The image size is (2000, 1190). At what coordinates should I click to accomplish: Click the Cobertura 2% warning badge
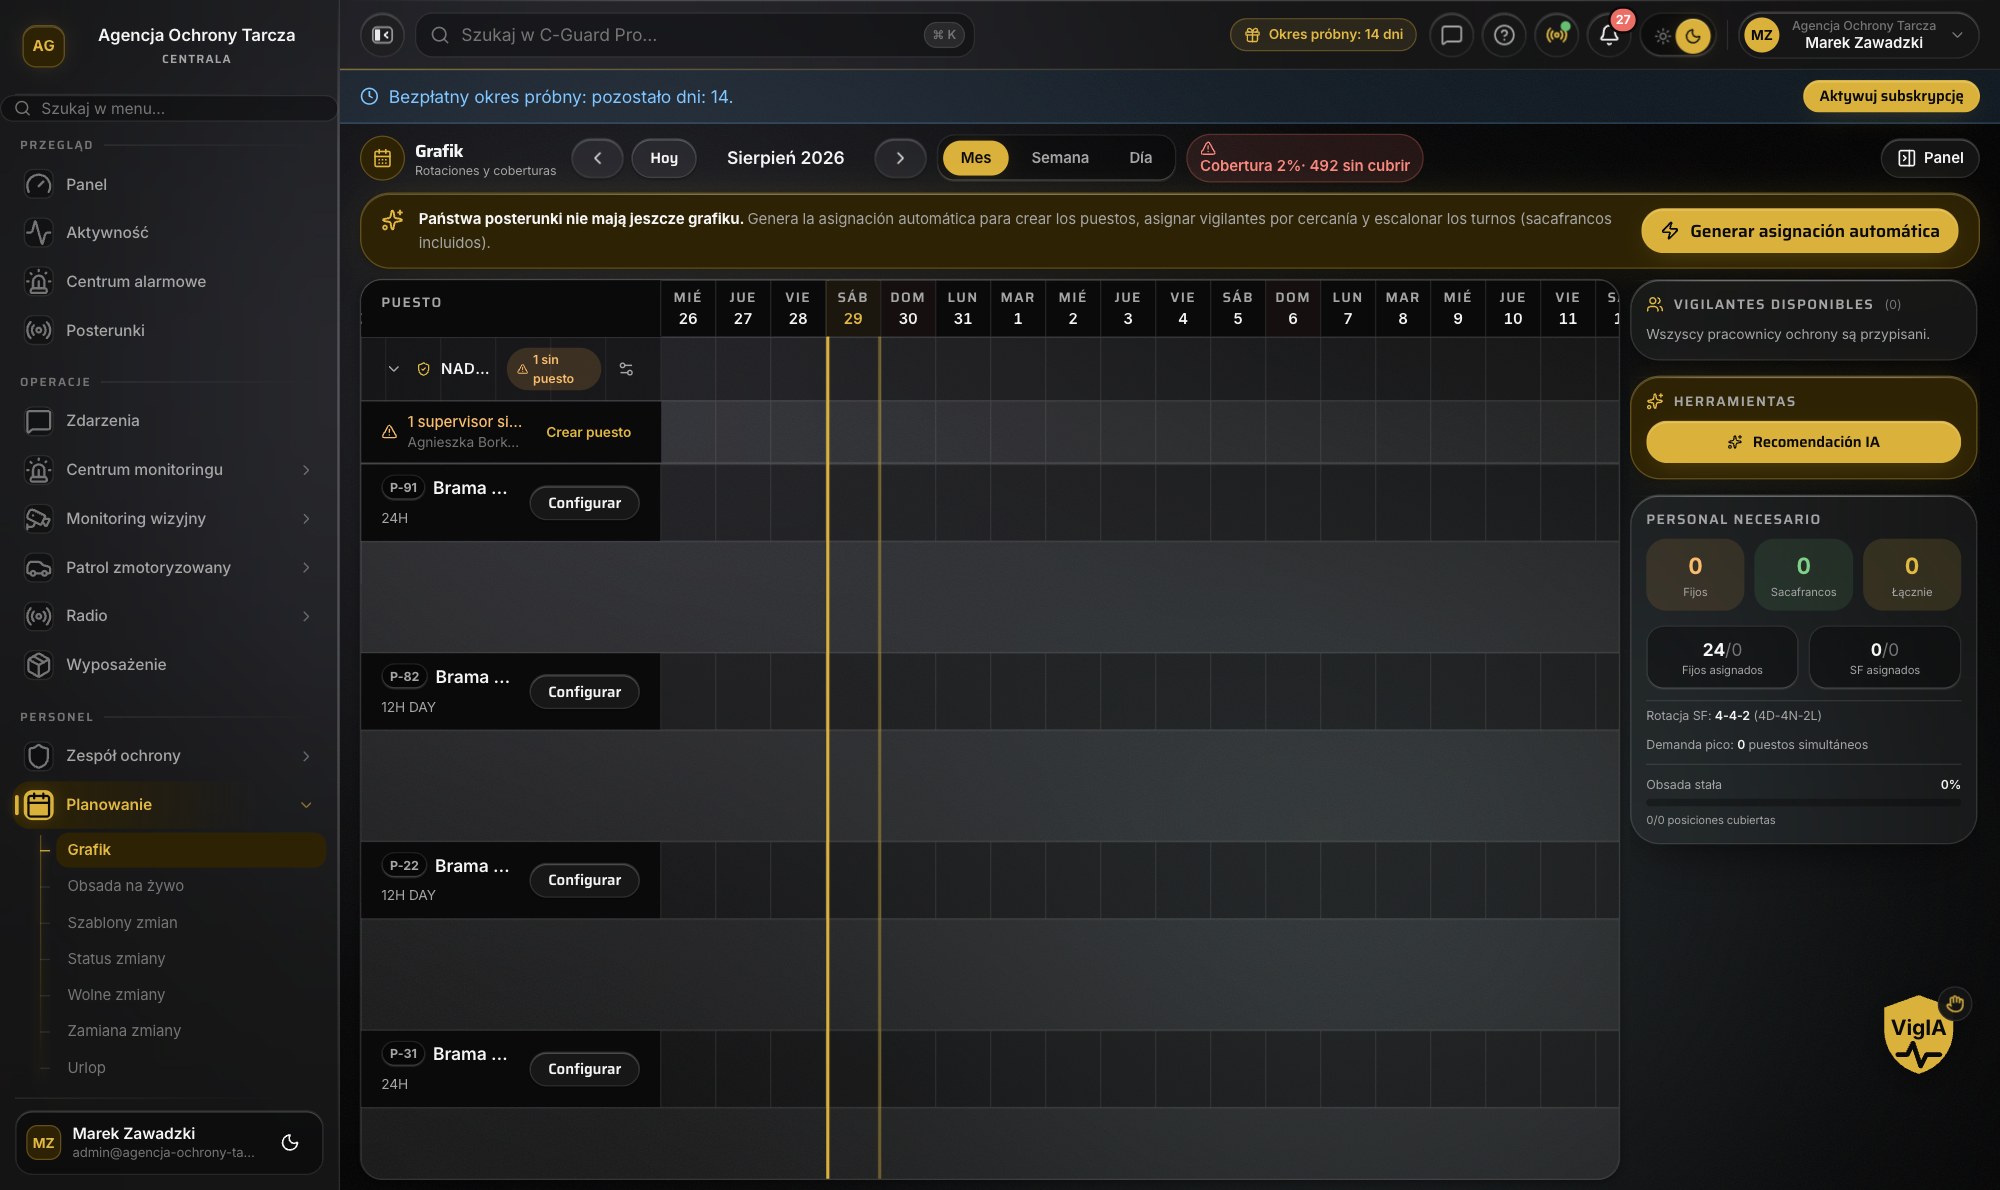[1304, 158]
